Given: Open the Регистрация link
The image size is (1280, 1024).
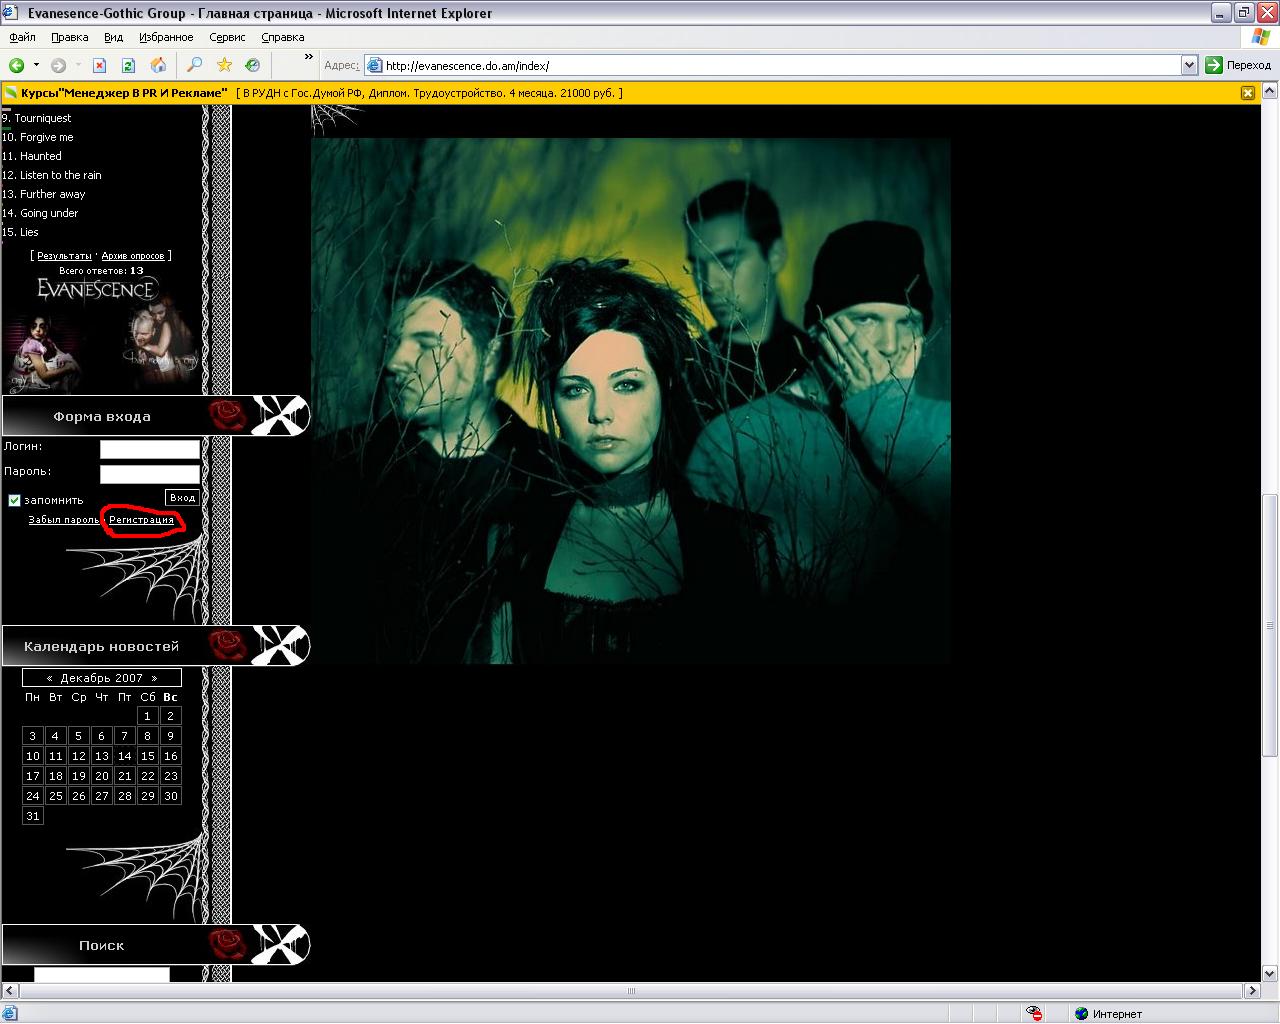Looking at the screenshot, I should point(141,520).
